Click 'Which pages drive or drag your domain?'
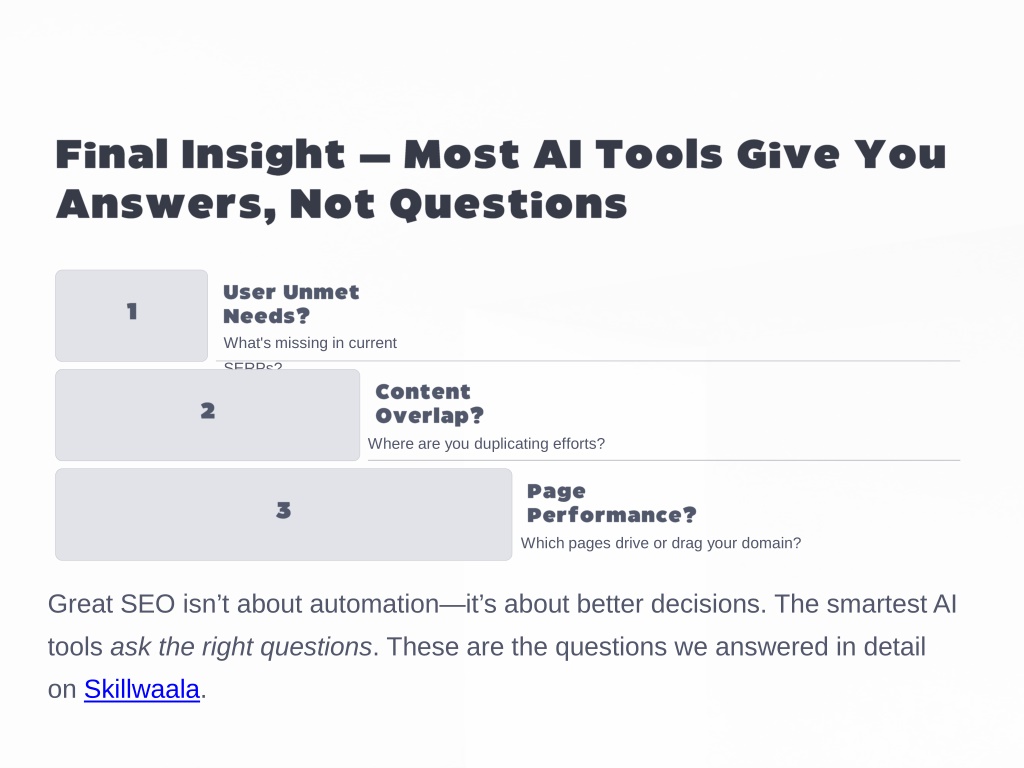 [661, 543]
